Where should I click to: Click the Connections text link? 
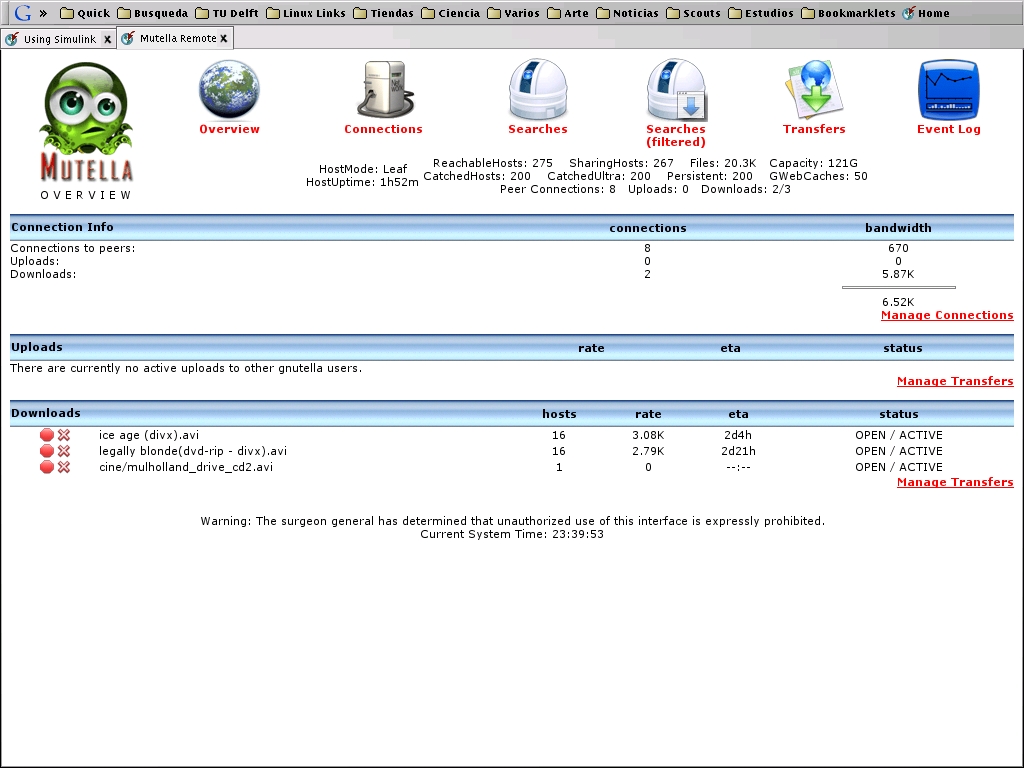click(x=383, y=129)
